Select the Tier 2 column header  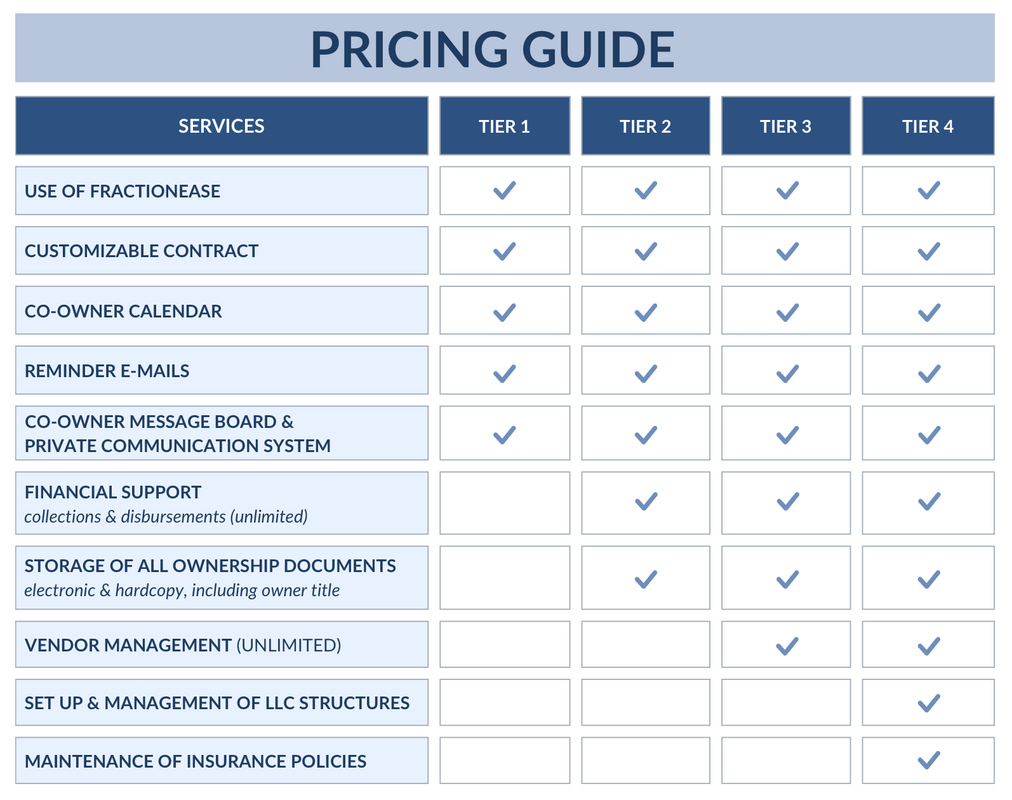[x=645, y=126]
